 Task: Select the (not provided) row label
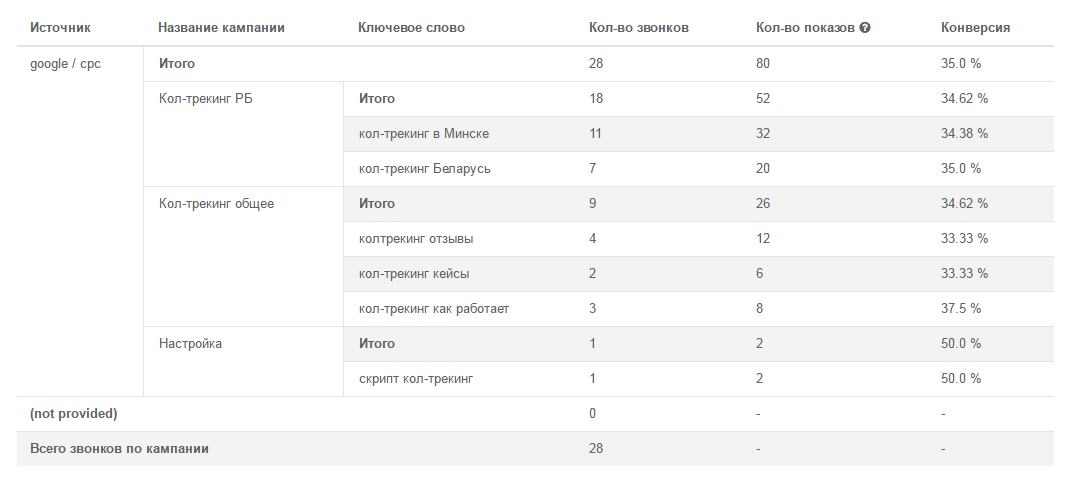coord(73,414)
